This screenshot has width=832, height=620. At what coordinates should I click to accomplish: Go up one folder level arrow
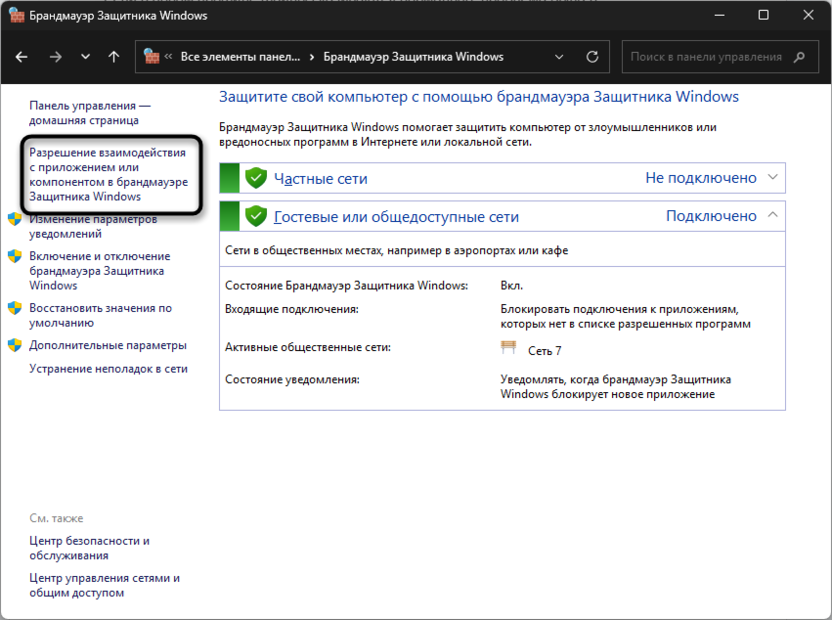click(x=114, y=57)
